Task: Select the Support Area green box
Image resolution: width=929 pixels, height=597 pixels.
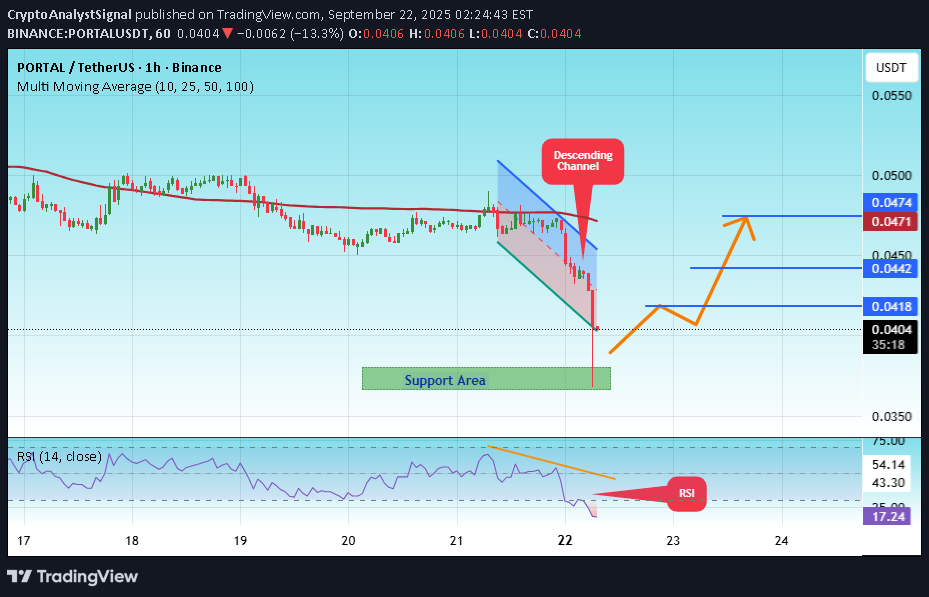Action: point(486,378)
